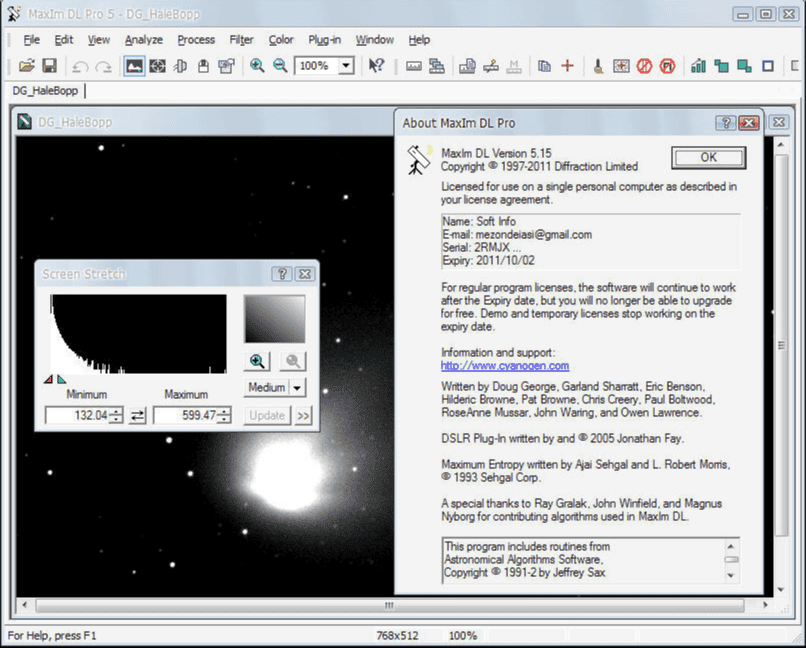Click the Update button in Screen Stretch

click(267, 415)
